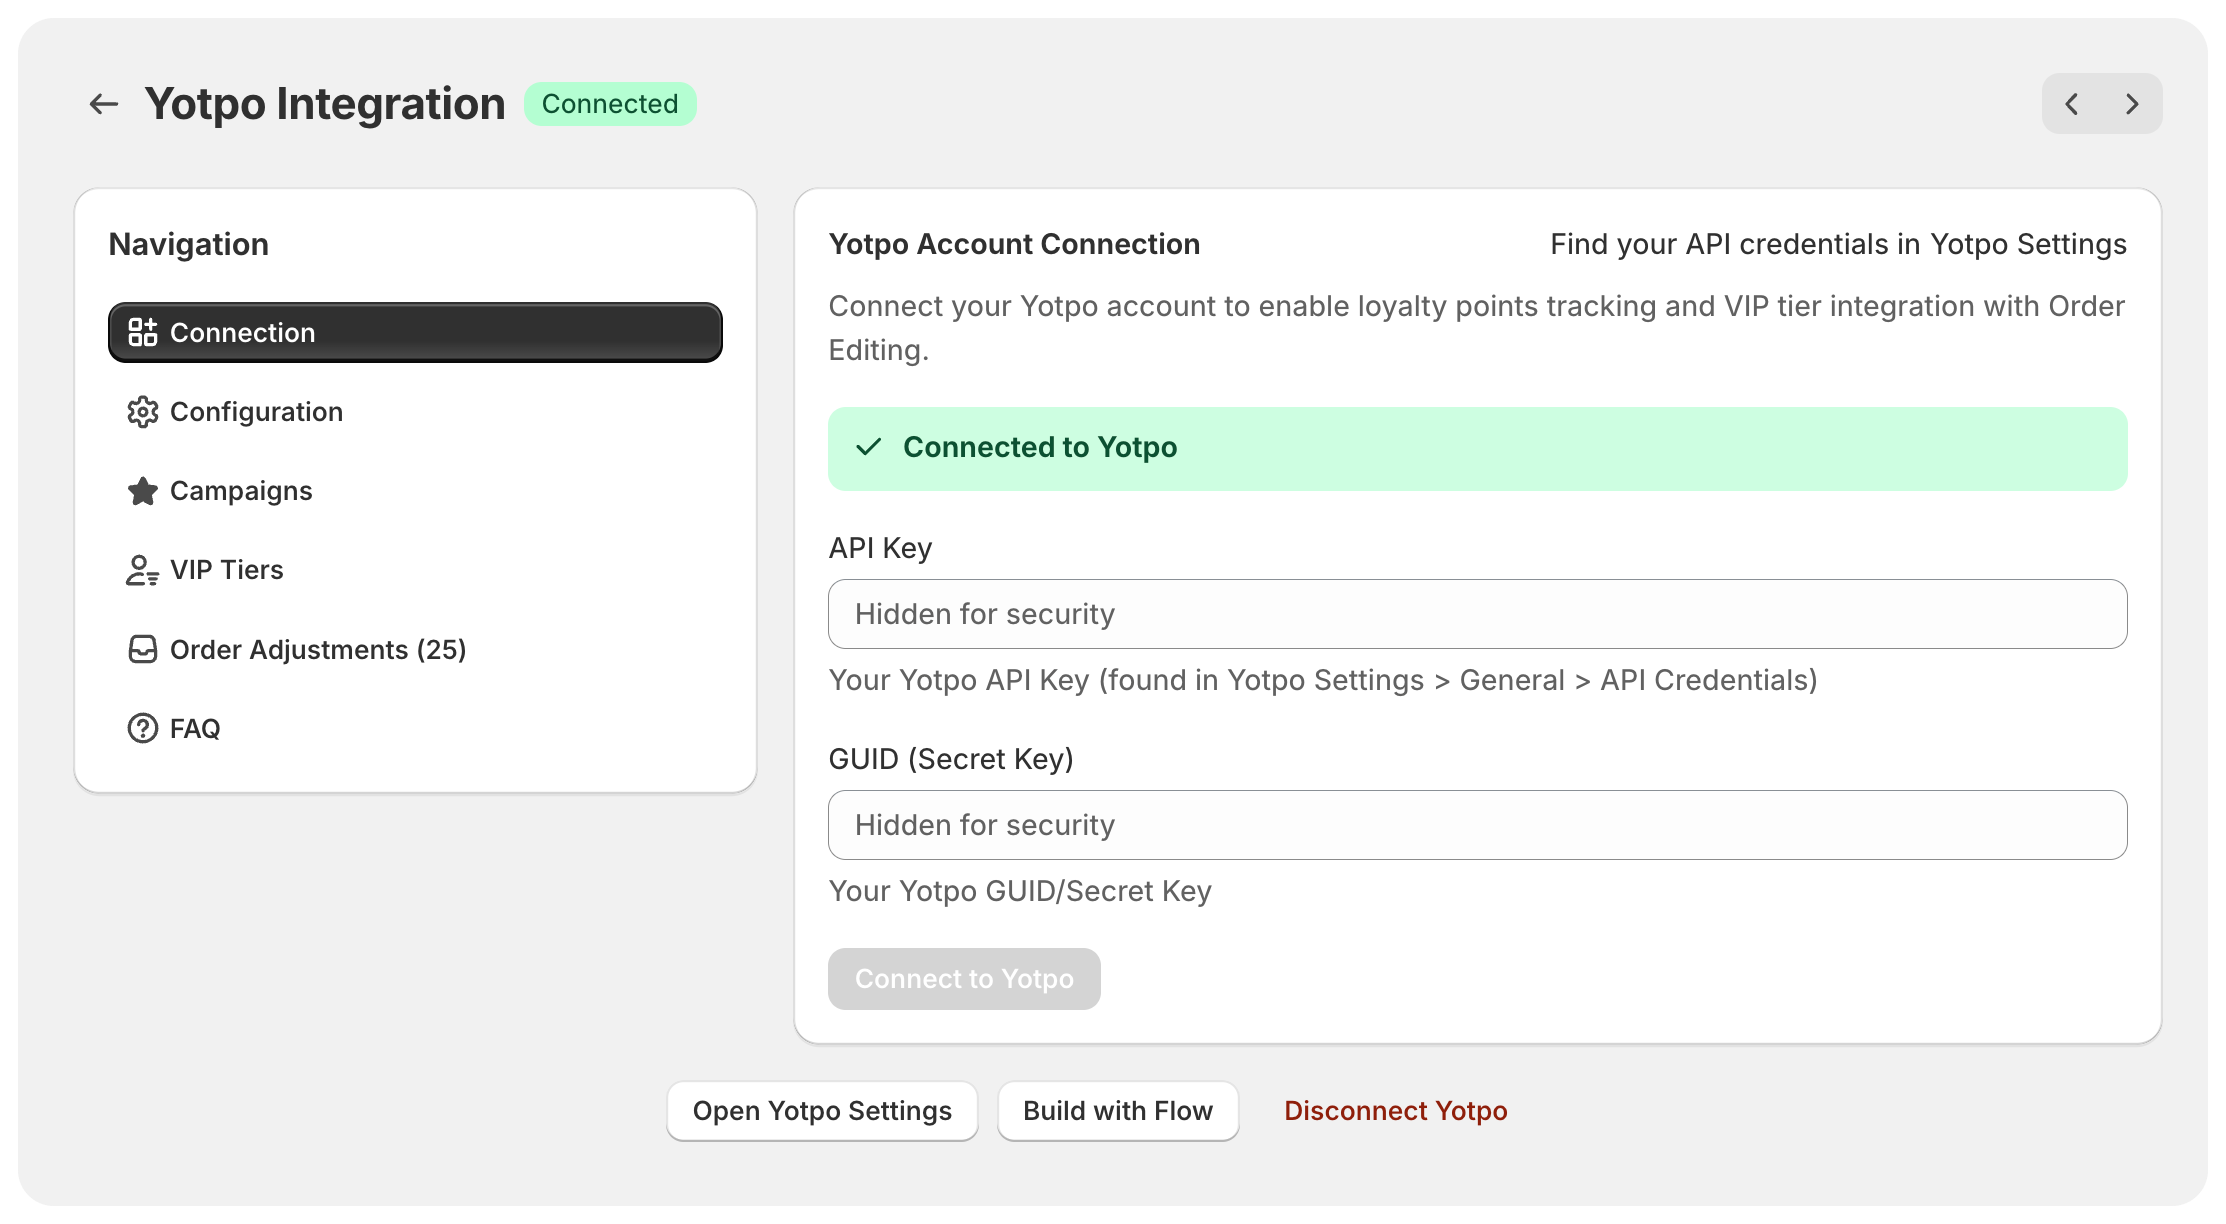Click the Connected status badge
The height and width of the screenshot is (1224, 2226).
[610, 104]
